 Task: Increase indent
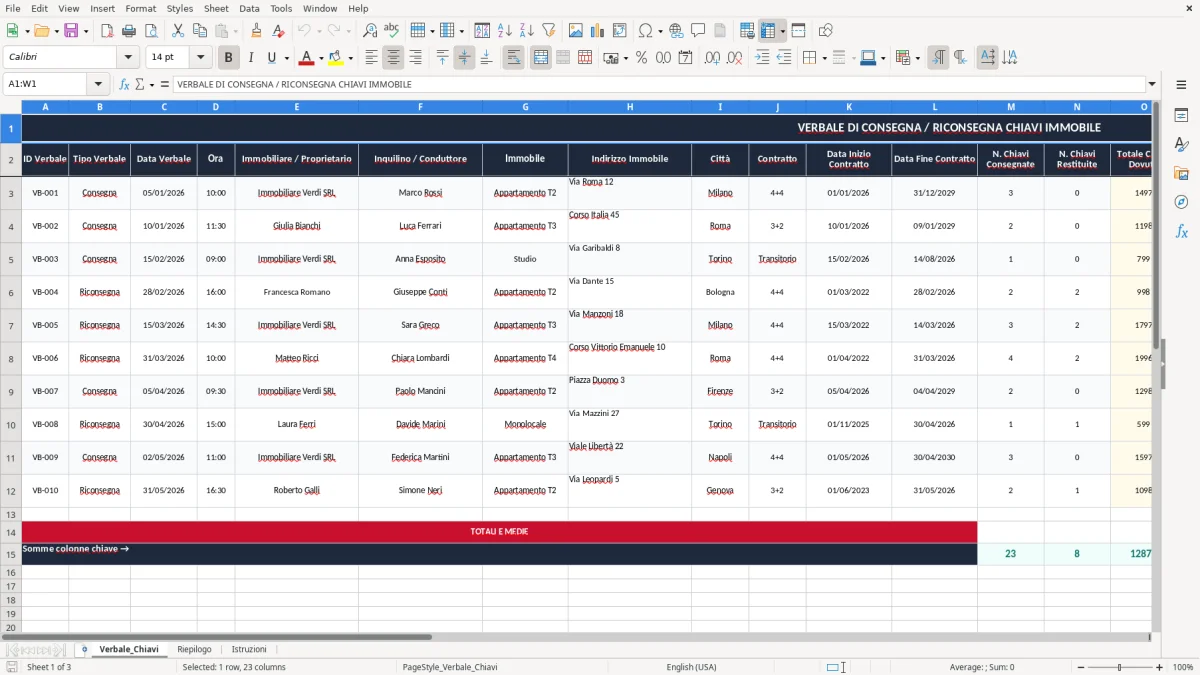coord(762,58)
